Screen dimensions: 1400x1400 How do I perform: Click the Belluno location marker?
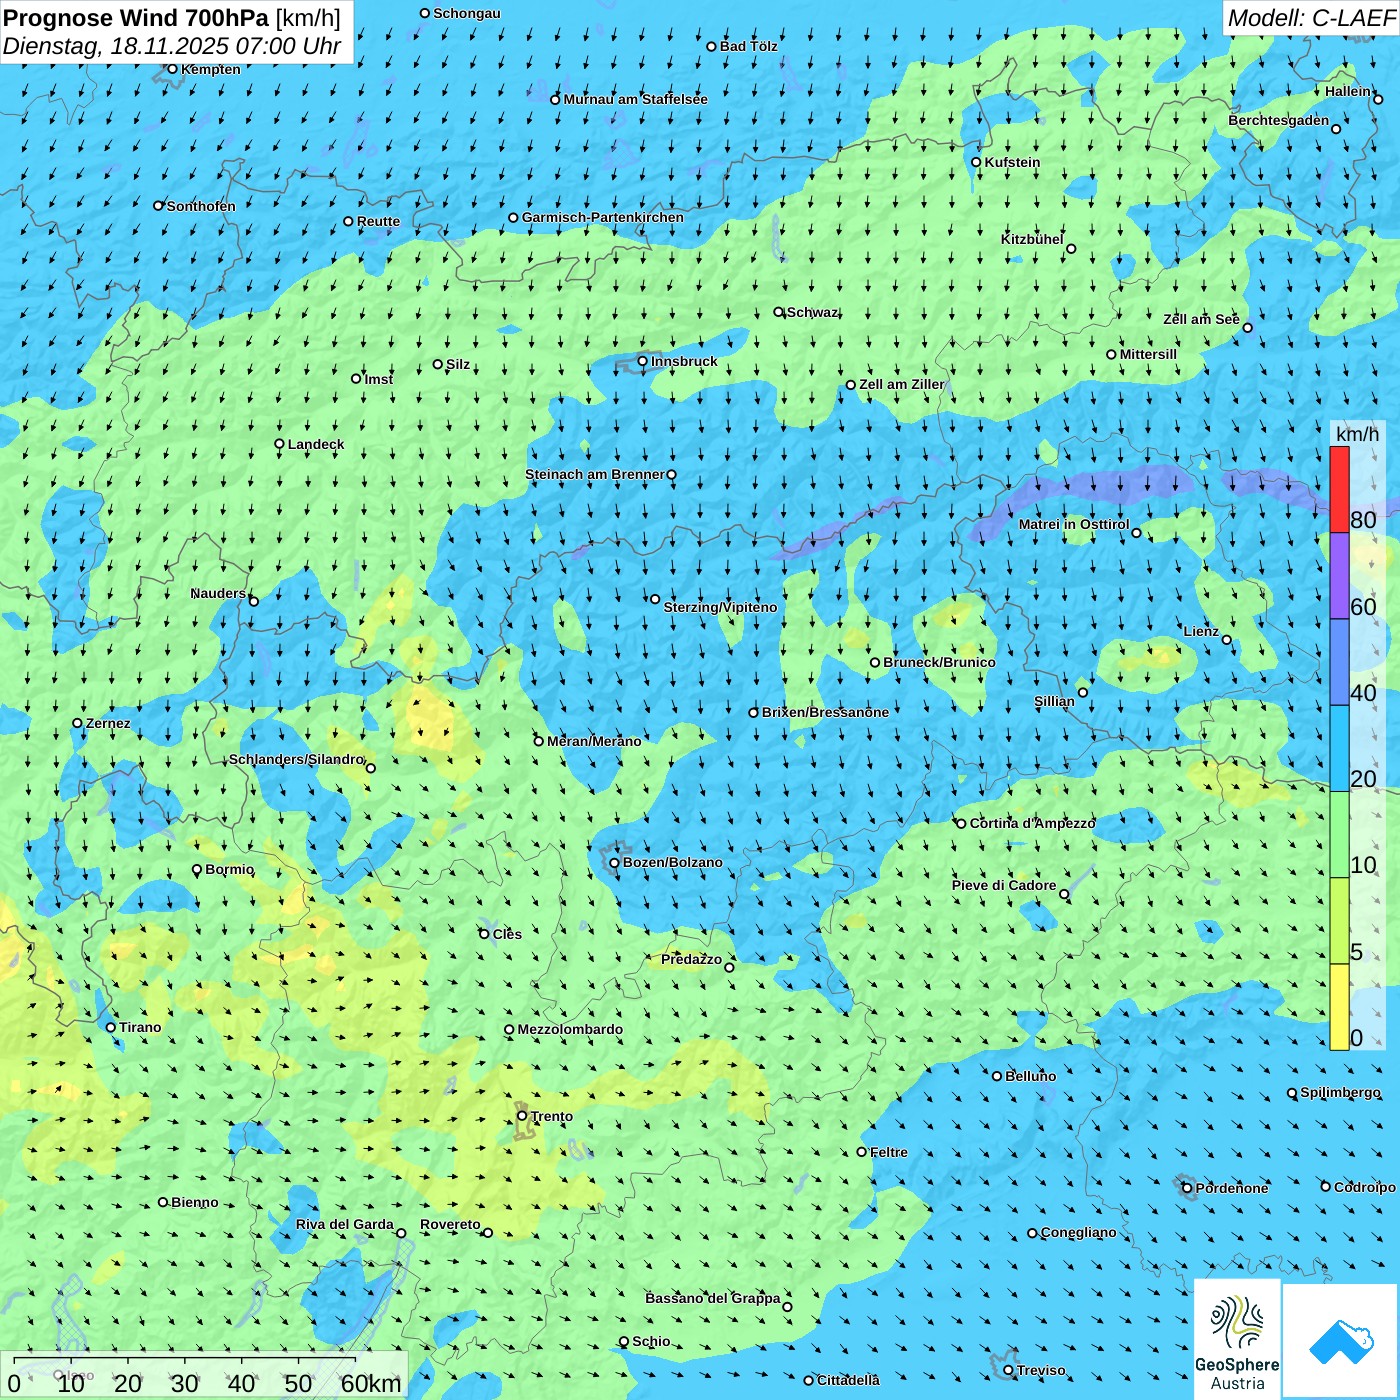997,1076
